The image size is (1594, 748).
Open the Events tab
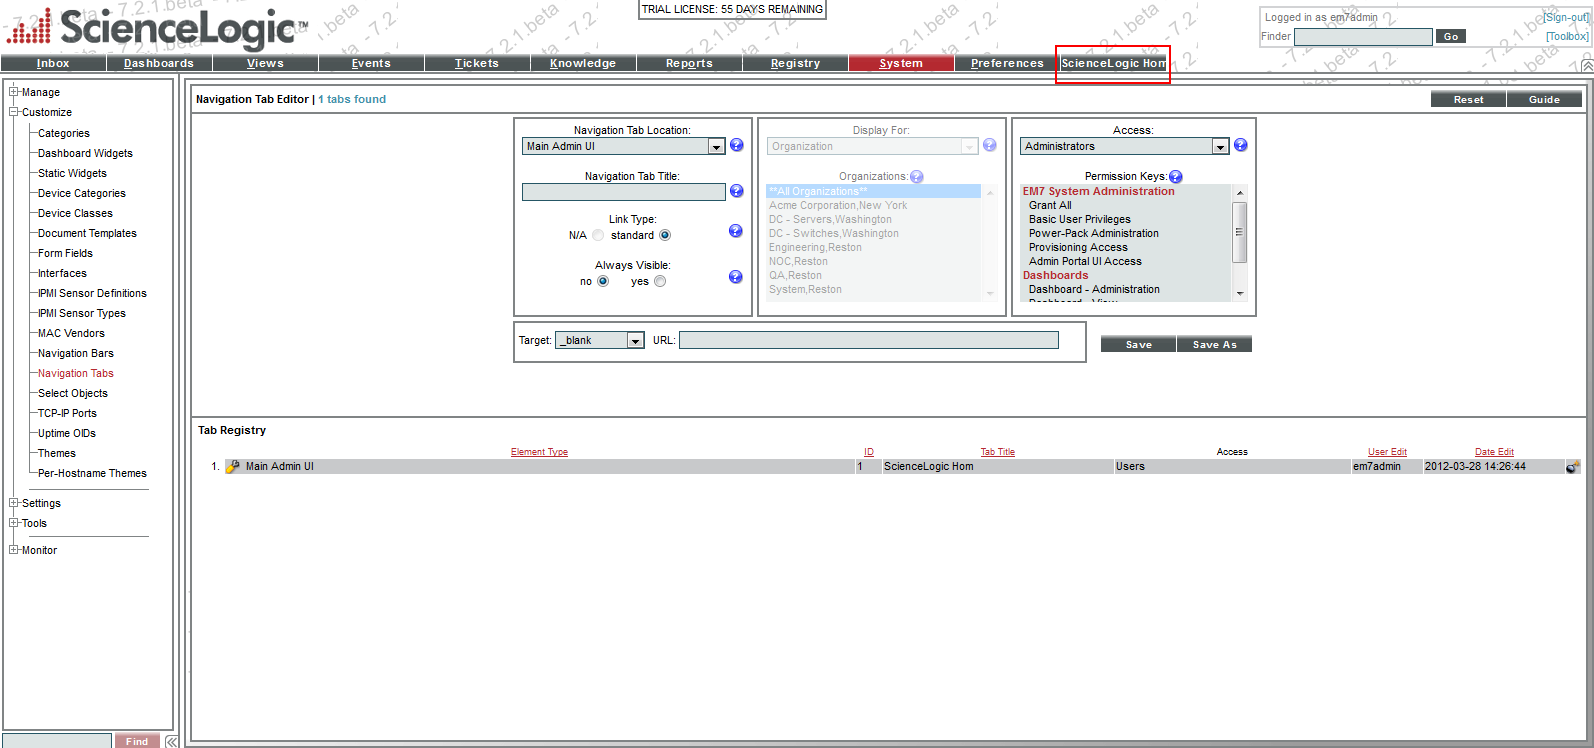click(371, 63)
